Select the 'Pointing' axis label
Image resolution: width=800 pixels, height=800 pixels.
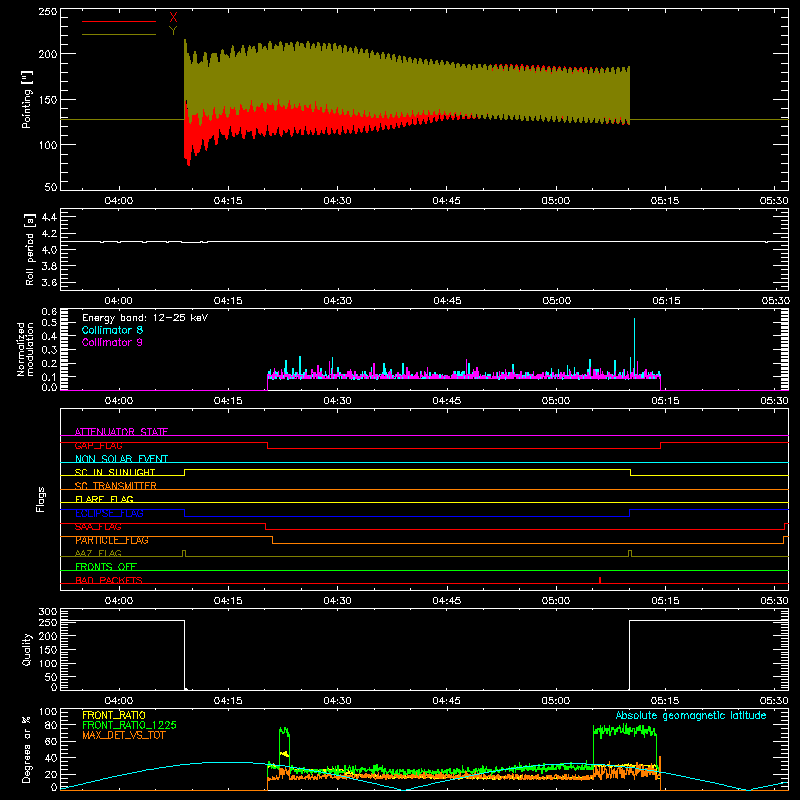point(27,99)
